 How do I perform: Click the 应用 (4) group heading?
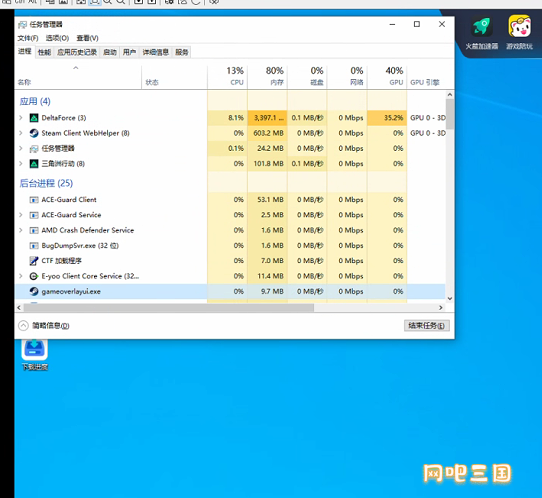35,101
